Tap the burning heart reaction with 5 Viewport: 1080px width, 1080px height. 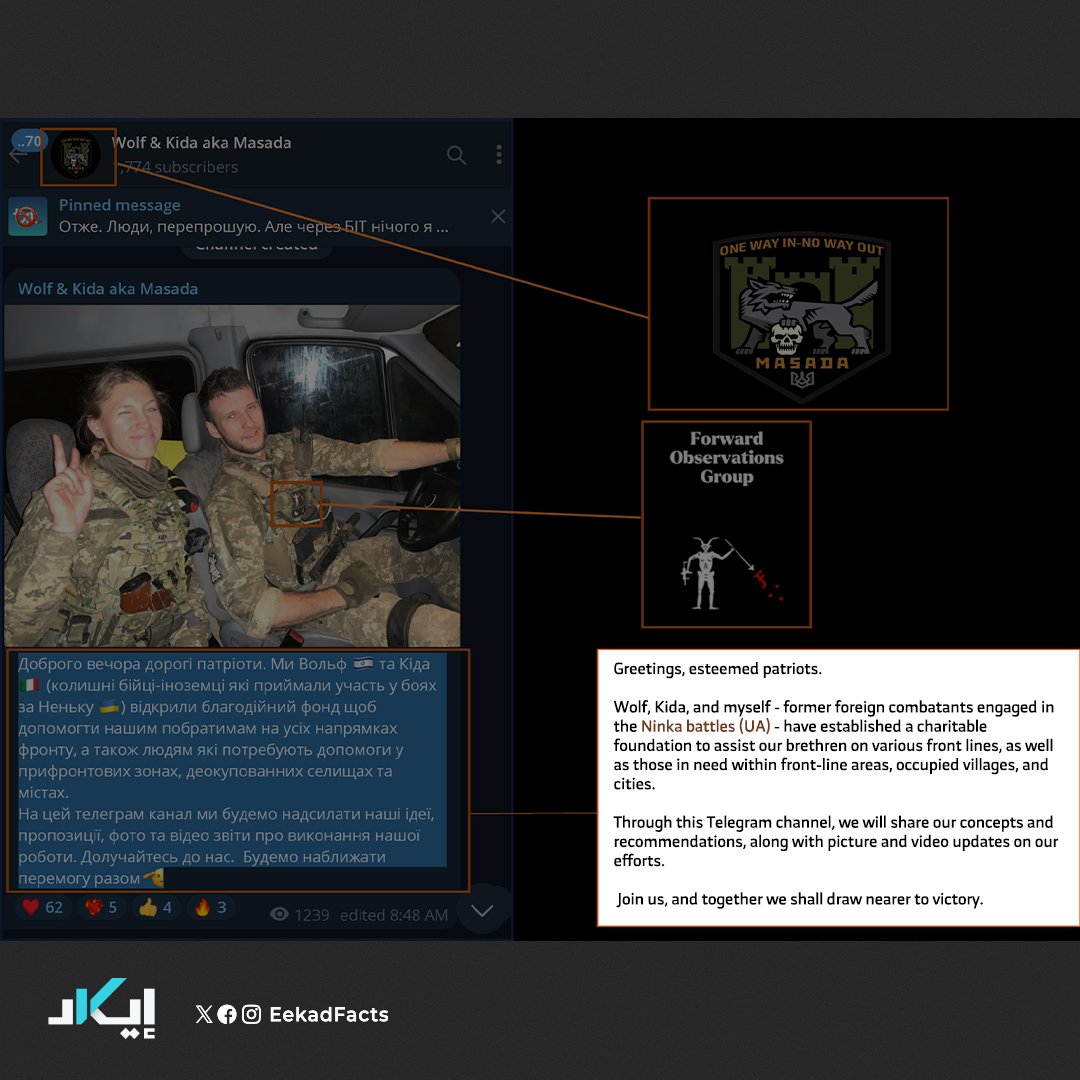tap(101, 907)
